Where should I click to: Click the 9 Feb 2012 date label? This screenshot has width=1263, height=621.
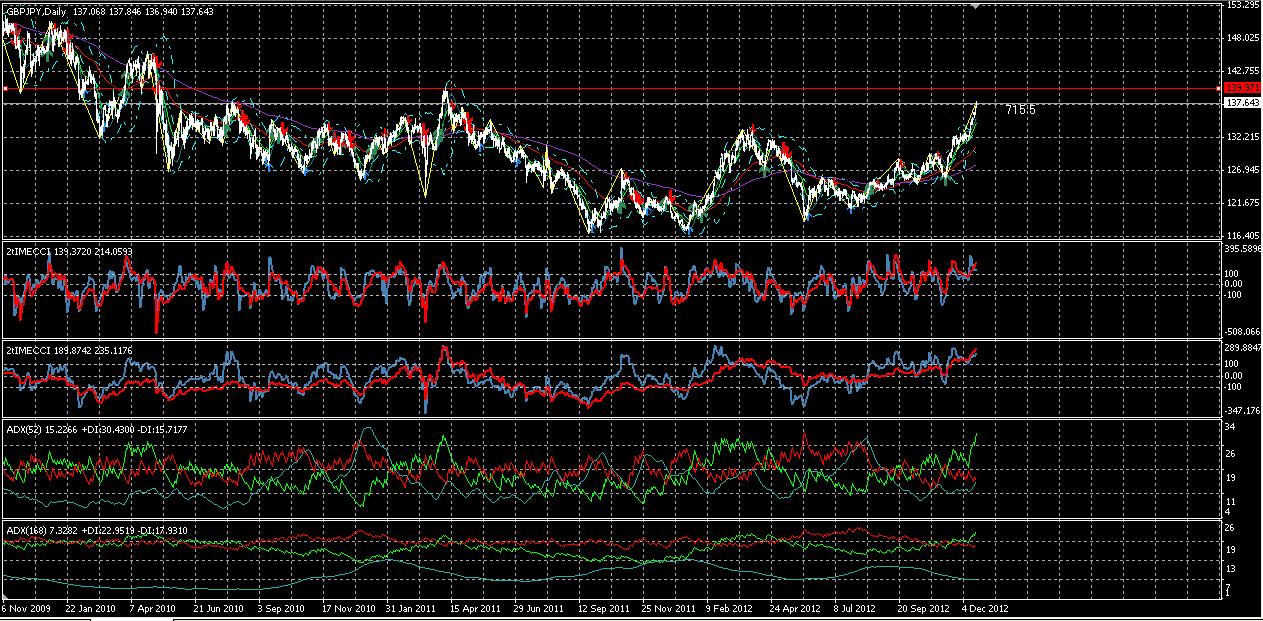pos(729,607)
